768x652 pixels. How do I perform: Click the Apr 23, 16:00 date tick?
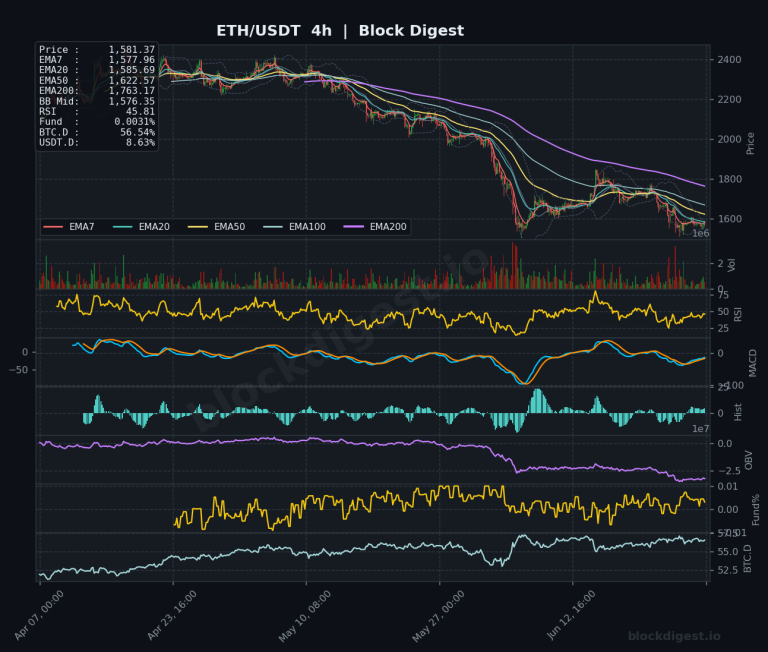coord(172,615)
